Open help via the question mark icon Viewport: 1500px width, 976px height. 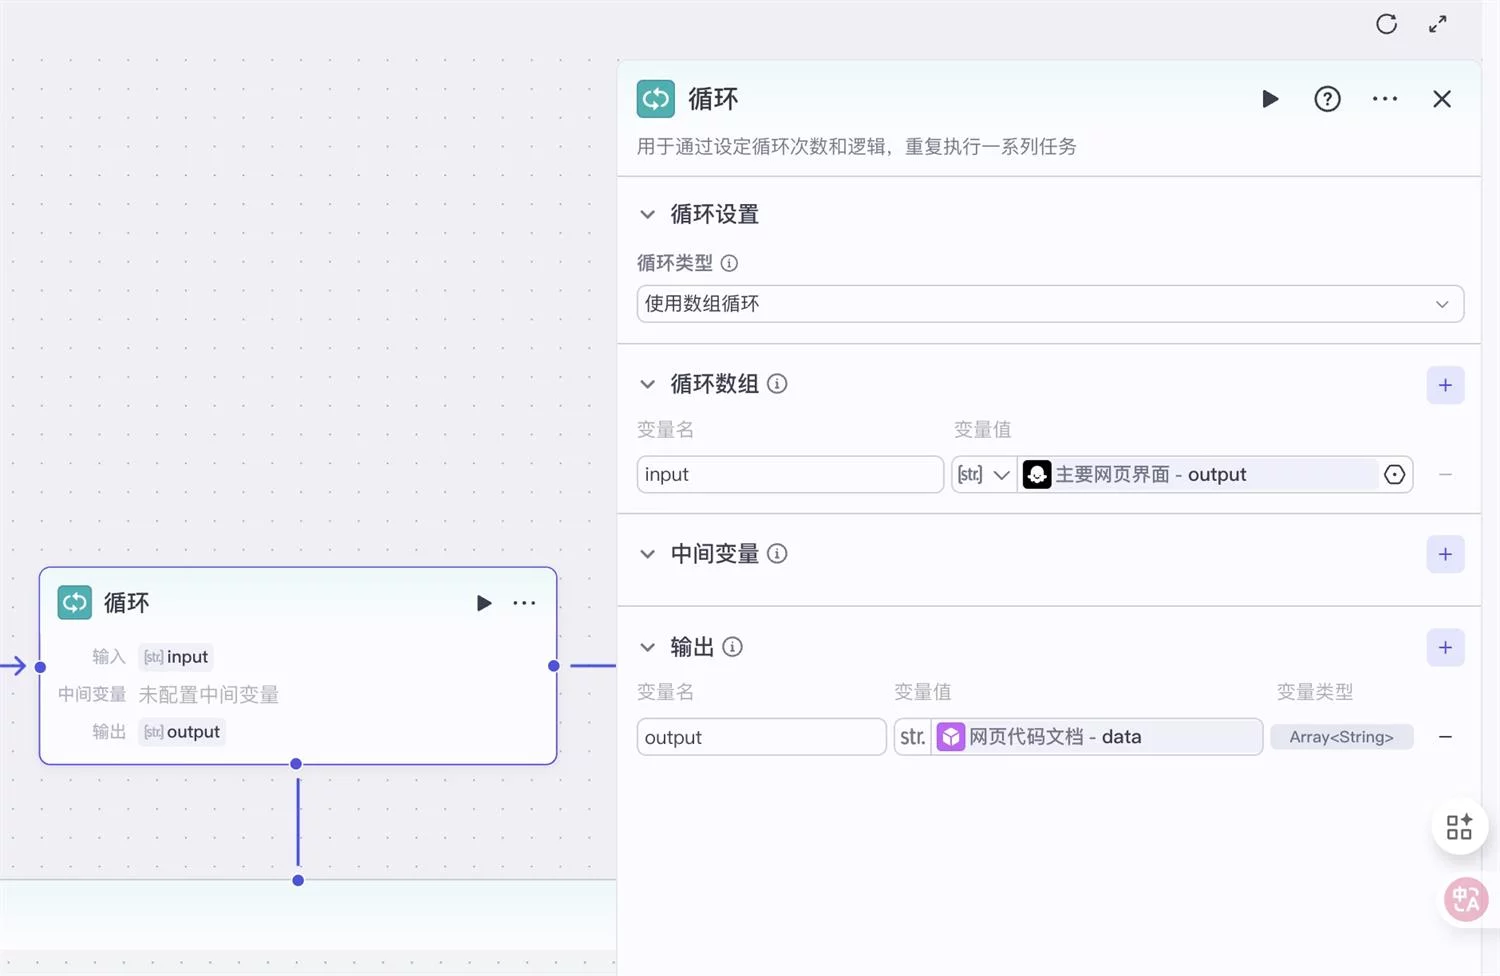(x=1327, y=99)
